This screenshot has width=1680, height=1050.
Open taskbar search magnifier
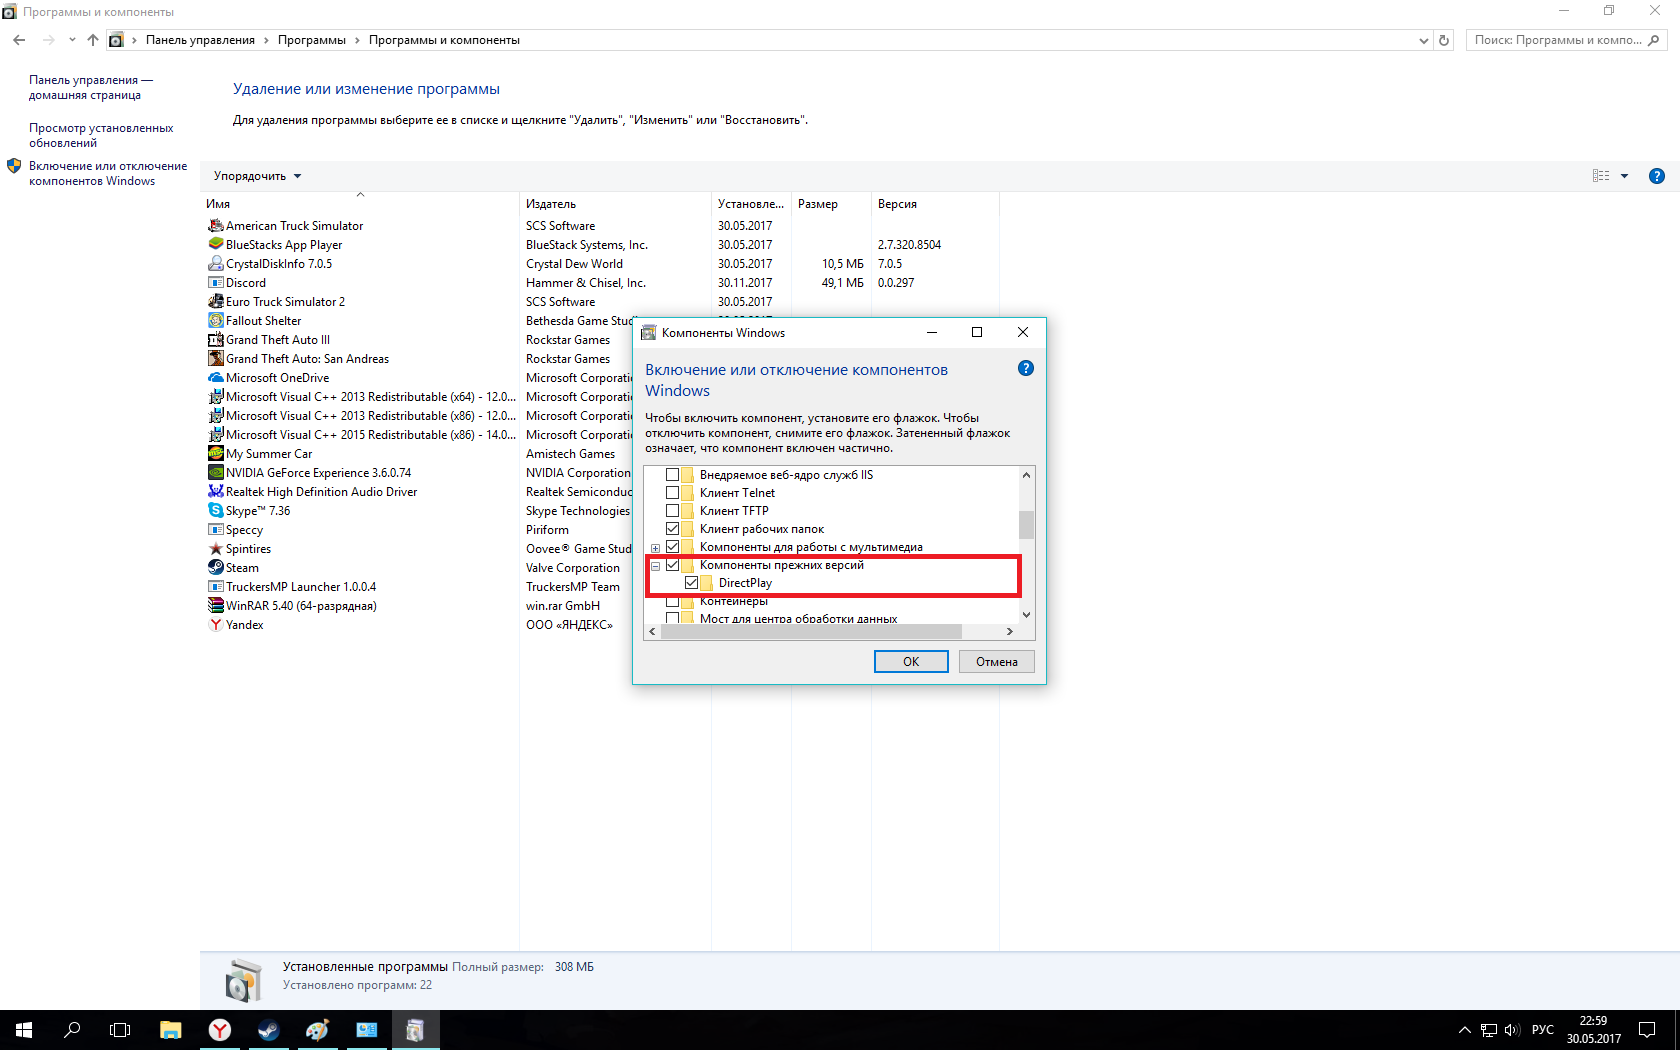point(72,1030)
